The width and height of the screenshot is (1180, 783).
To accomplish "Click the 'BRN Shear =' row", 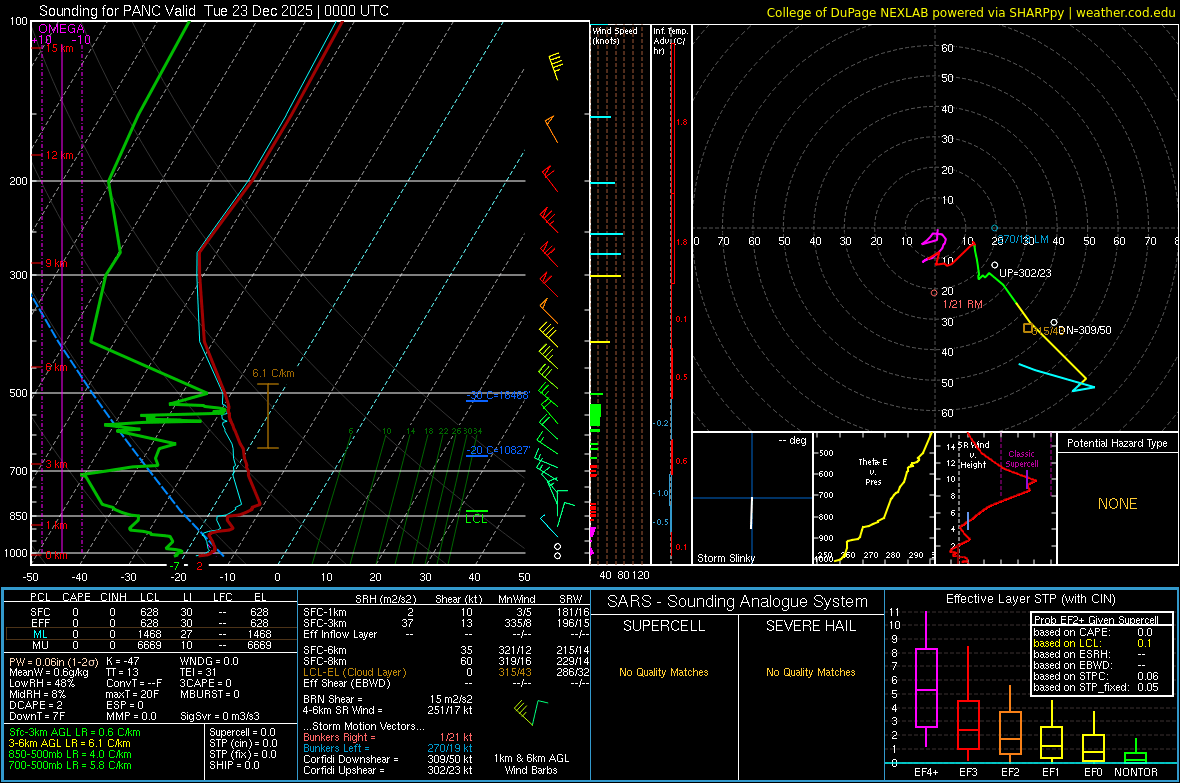I will (x=388, y=699).
